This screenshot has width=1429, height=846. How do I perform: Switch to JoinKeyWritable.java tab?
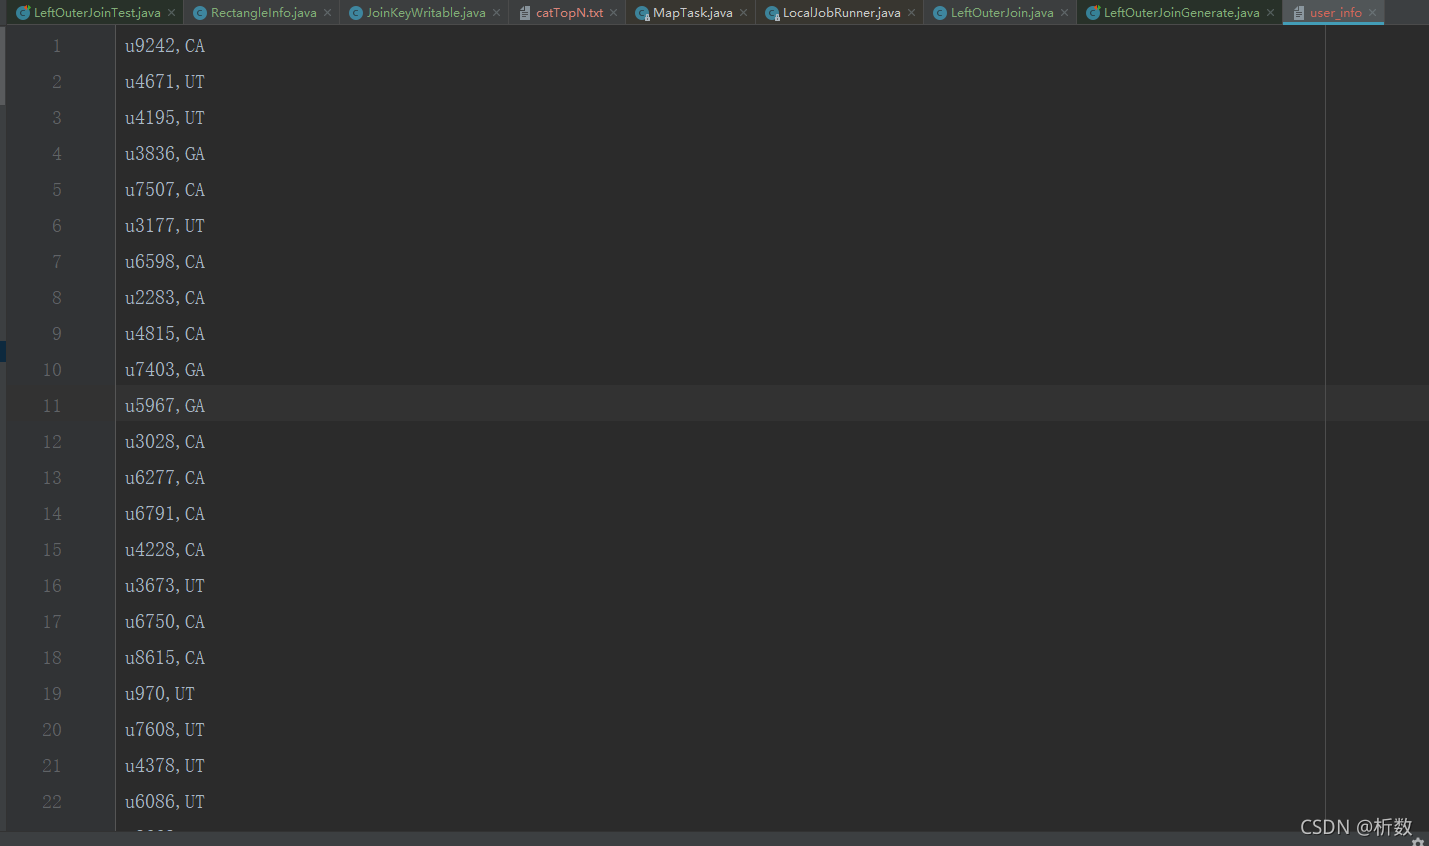coord(426,13)
